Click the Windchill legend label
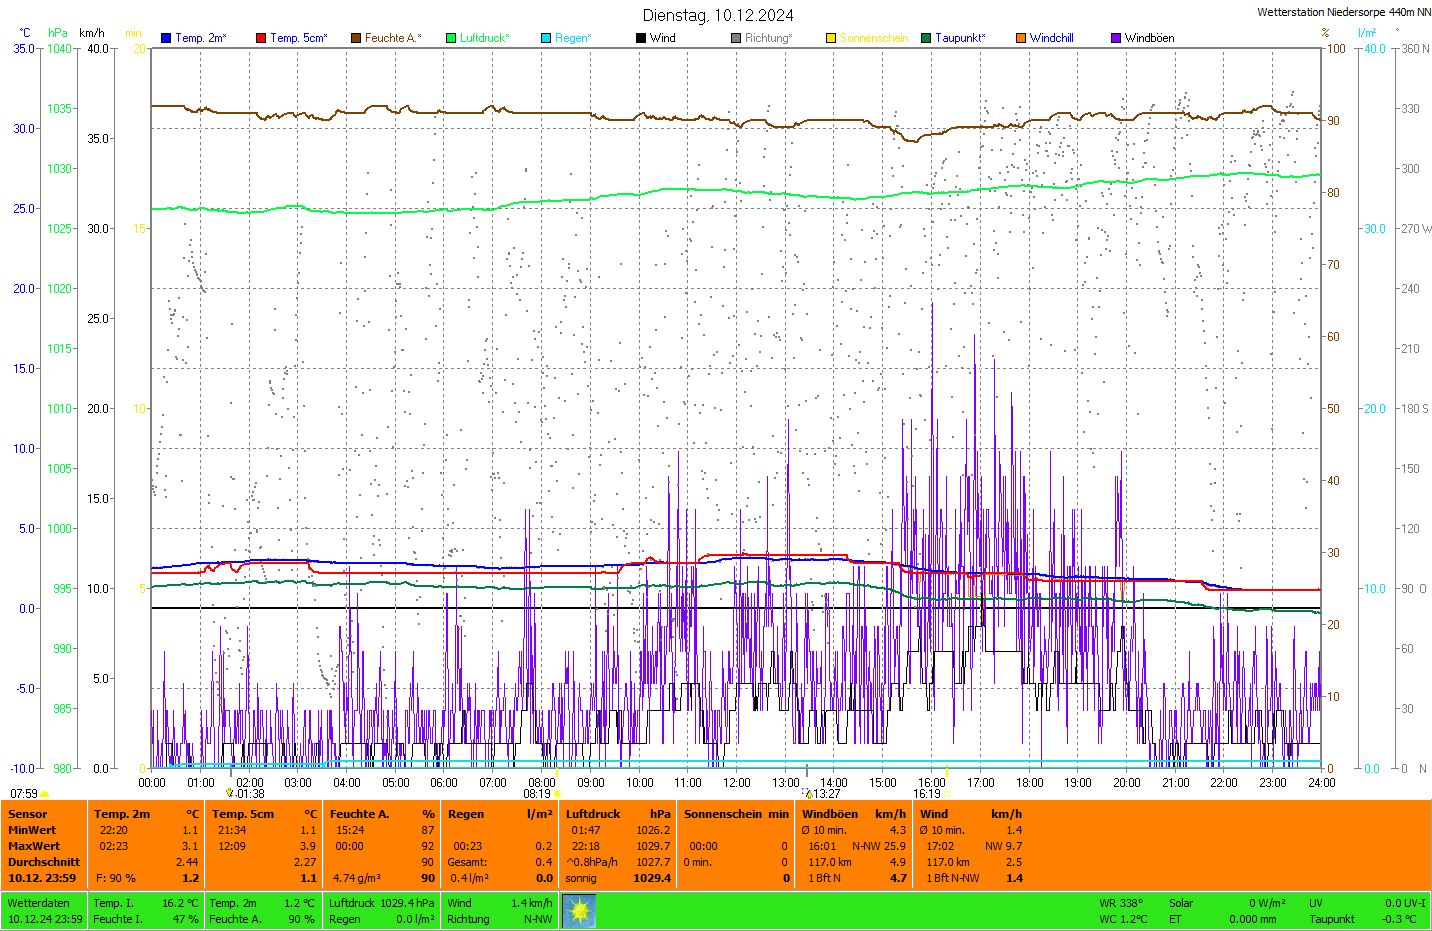The width and height of the screenshot is (1432, 931). 1051,38
